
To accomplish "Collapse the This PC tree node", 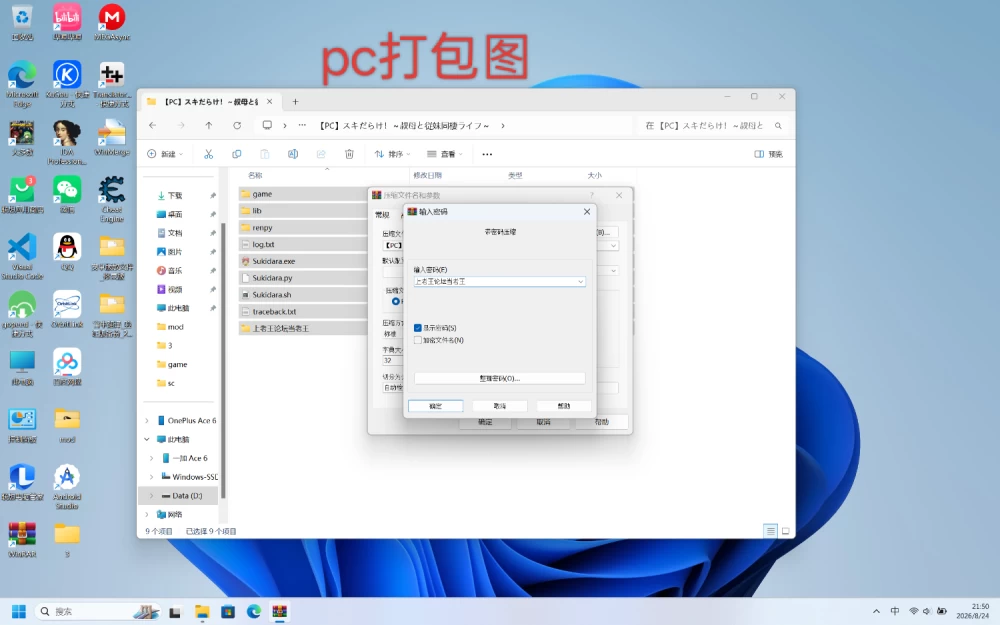I will (147, 439).
